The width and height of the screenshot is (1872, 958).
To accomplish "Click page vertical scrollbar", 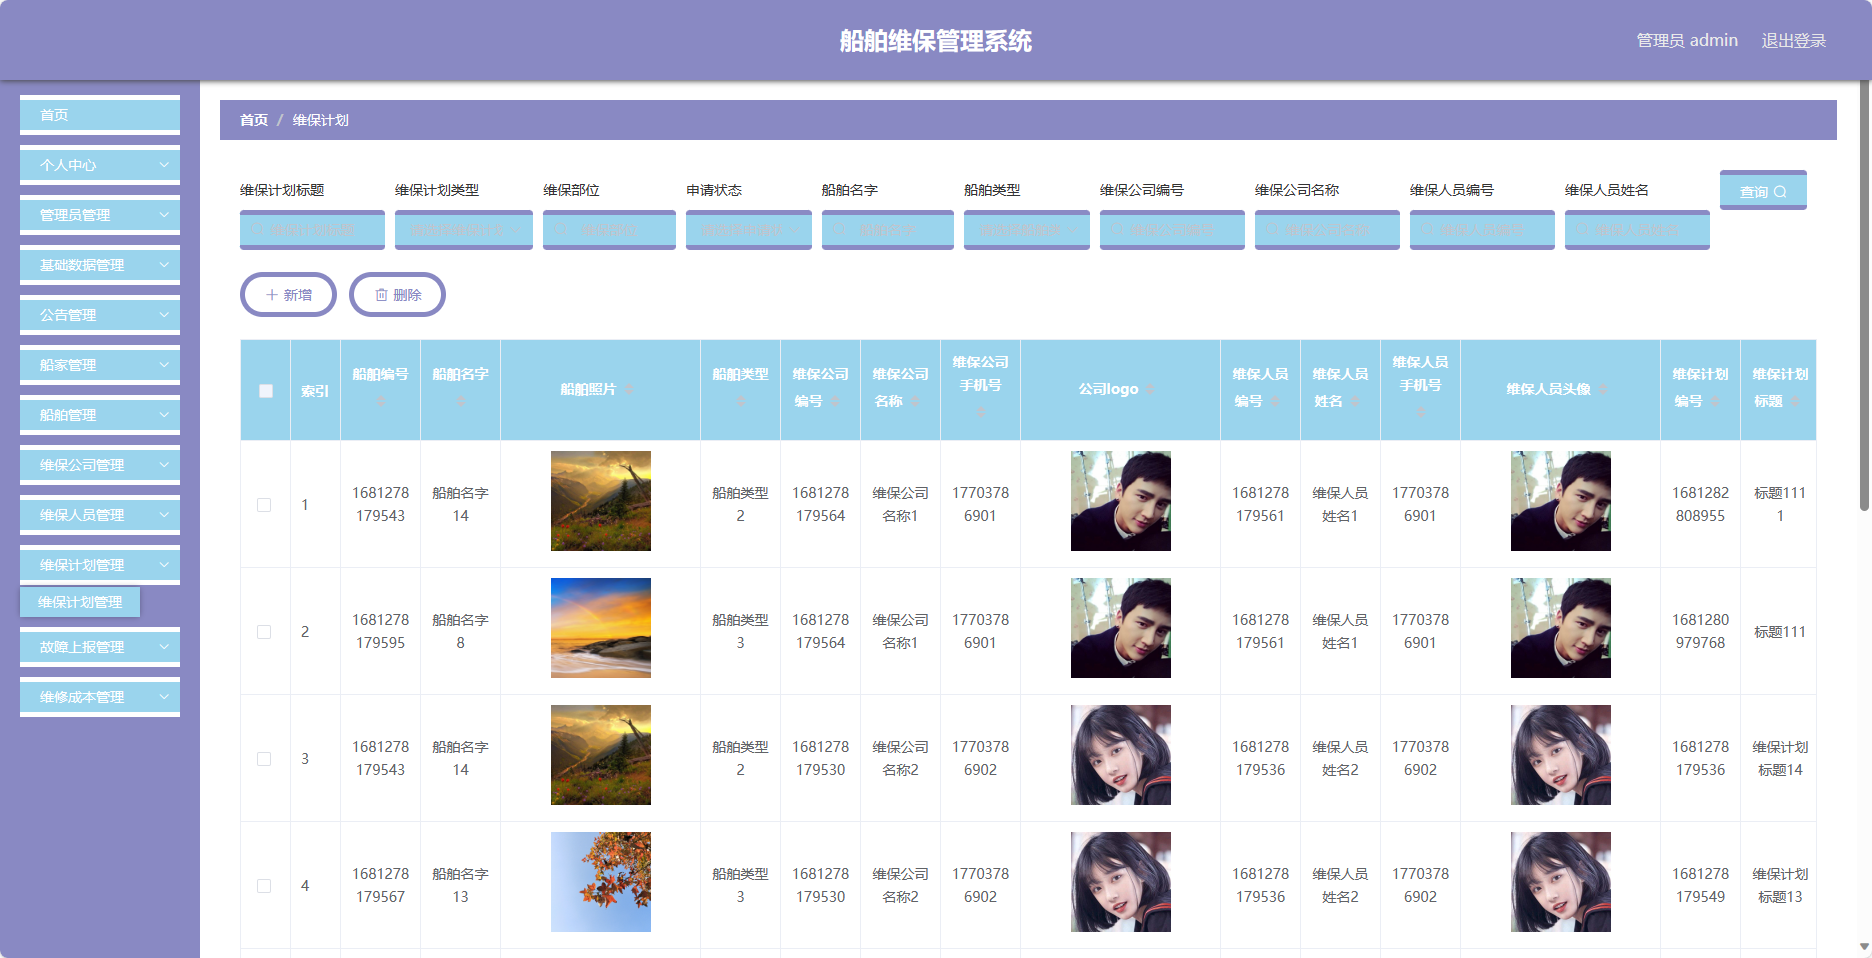I will pyautogui.click(x=1864, y=295).
